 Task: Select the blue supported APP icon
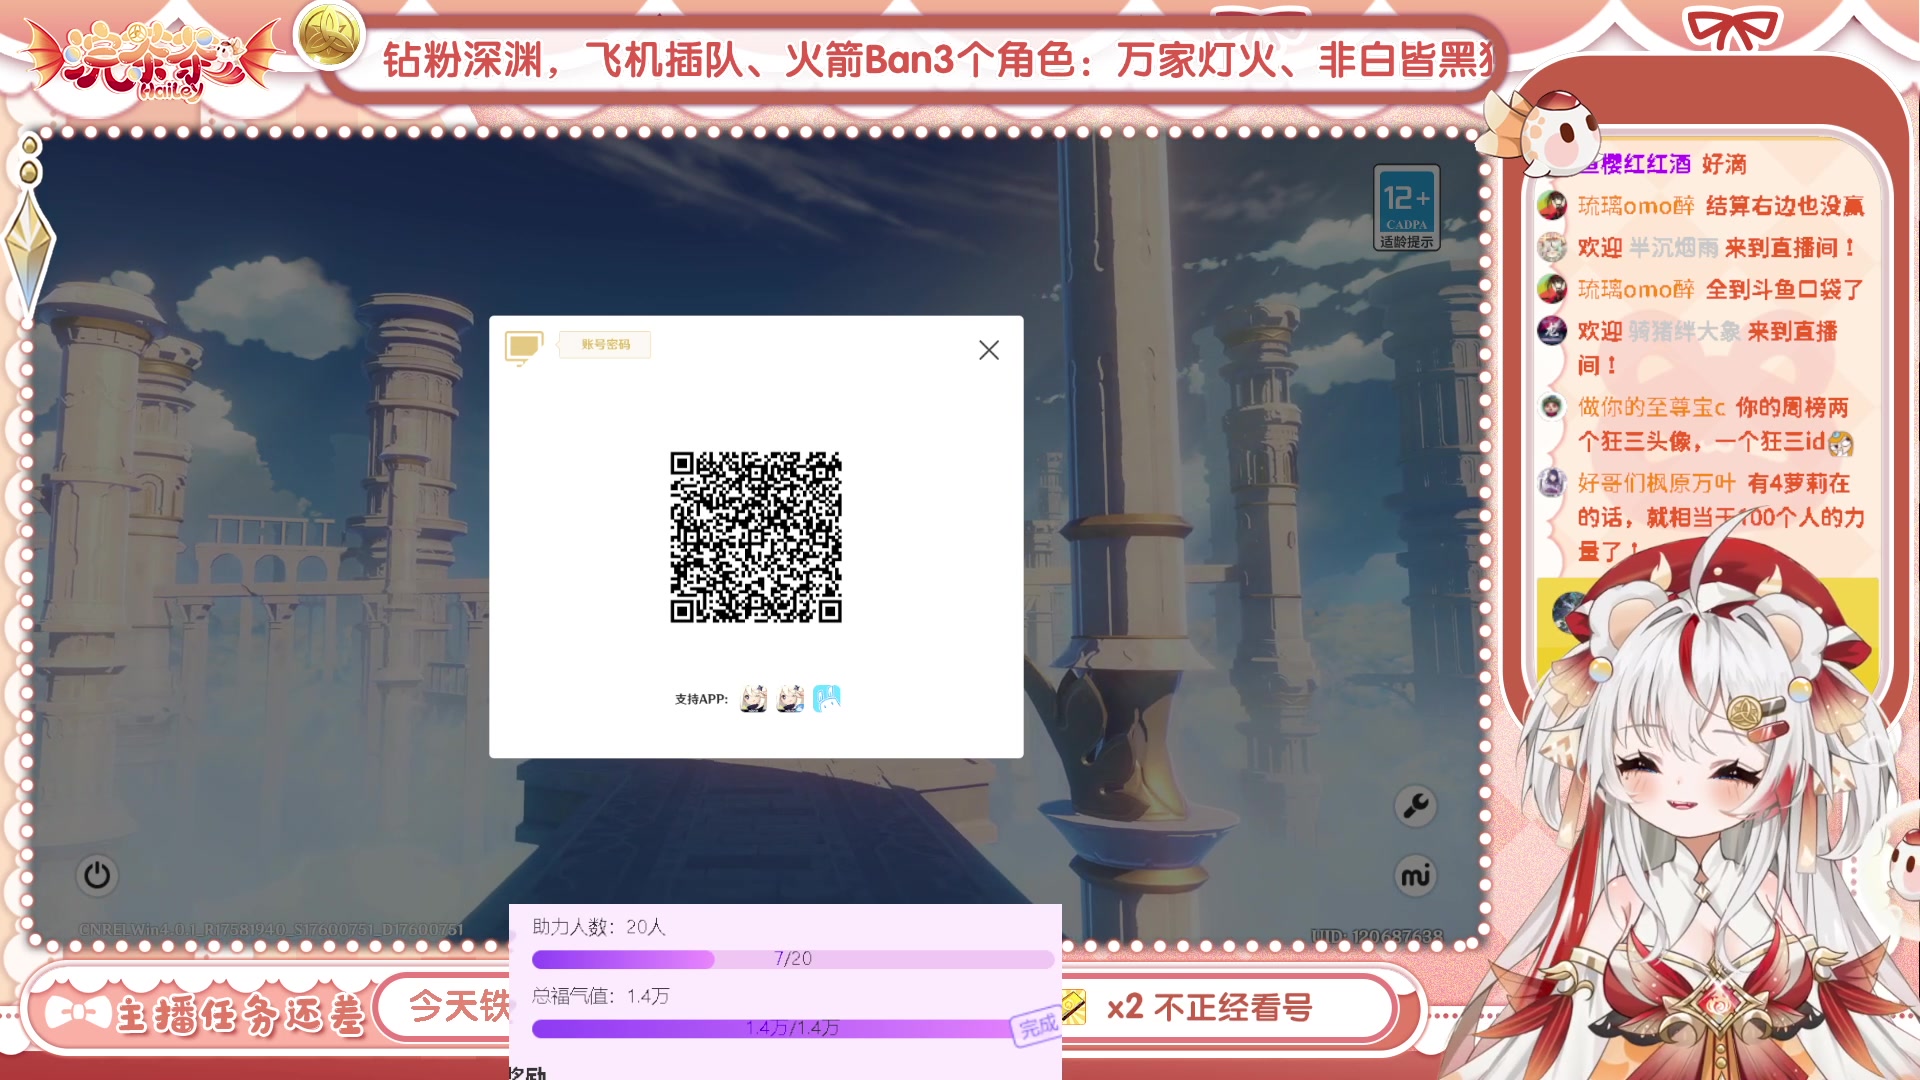click(x=827, y=698)
